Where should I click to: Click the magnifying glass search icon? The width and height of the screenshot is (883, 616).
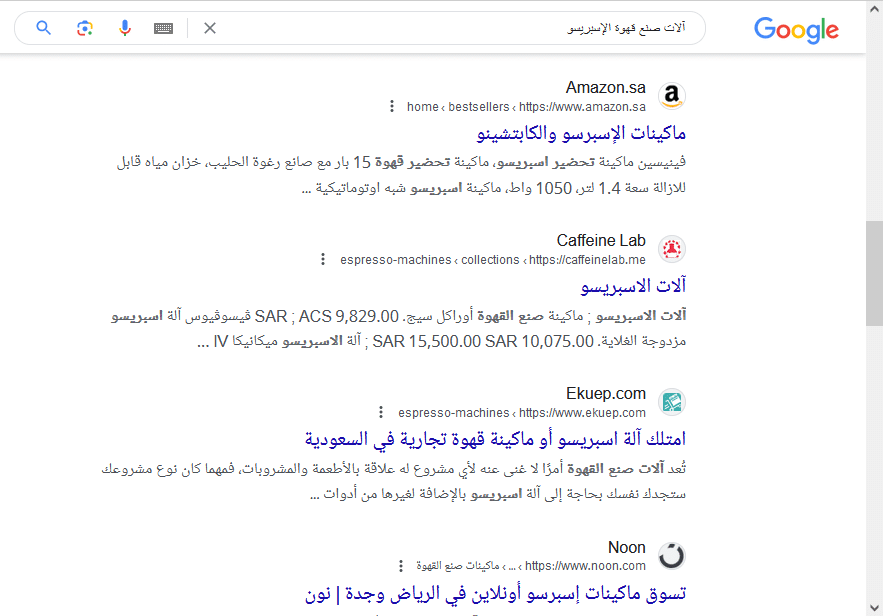point(43,28)
